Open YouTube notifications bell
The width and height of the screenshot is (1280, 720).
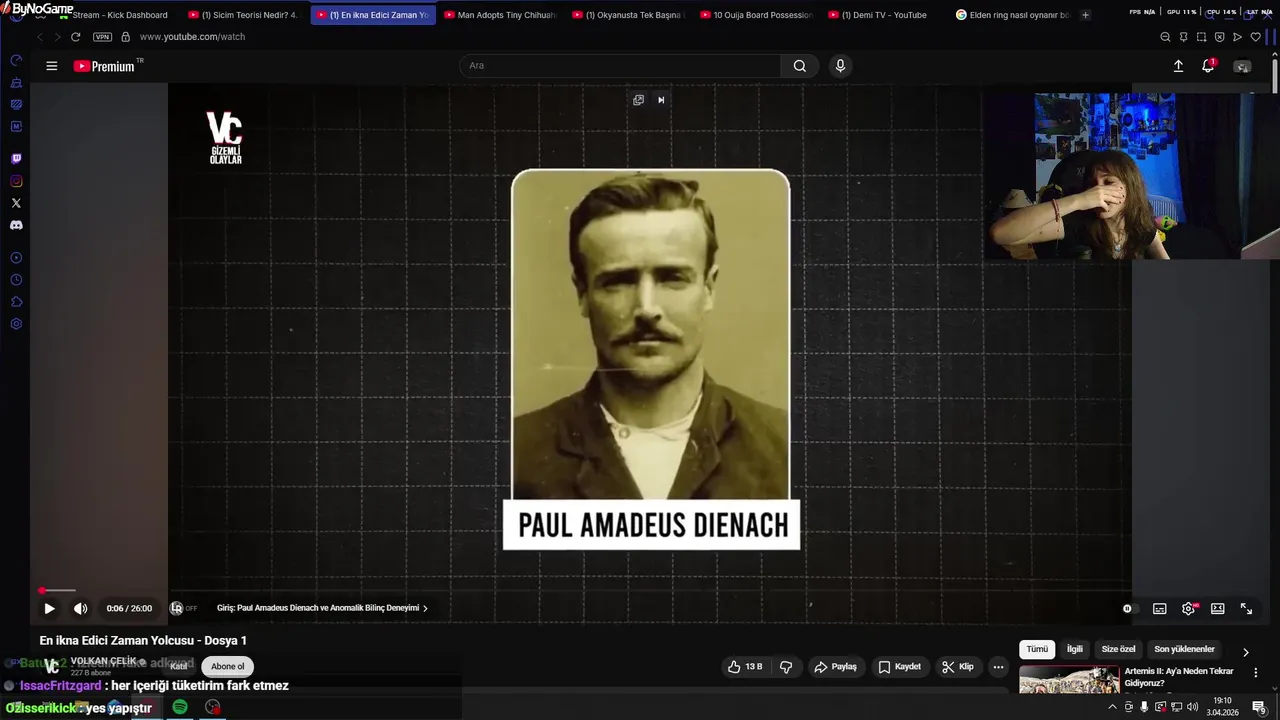click(1208, 66)
